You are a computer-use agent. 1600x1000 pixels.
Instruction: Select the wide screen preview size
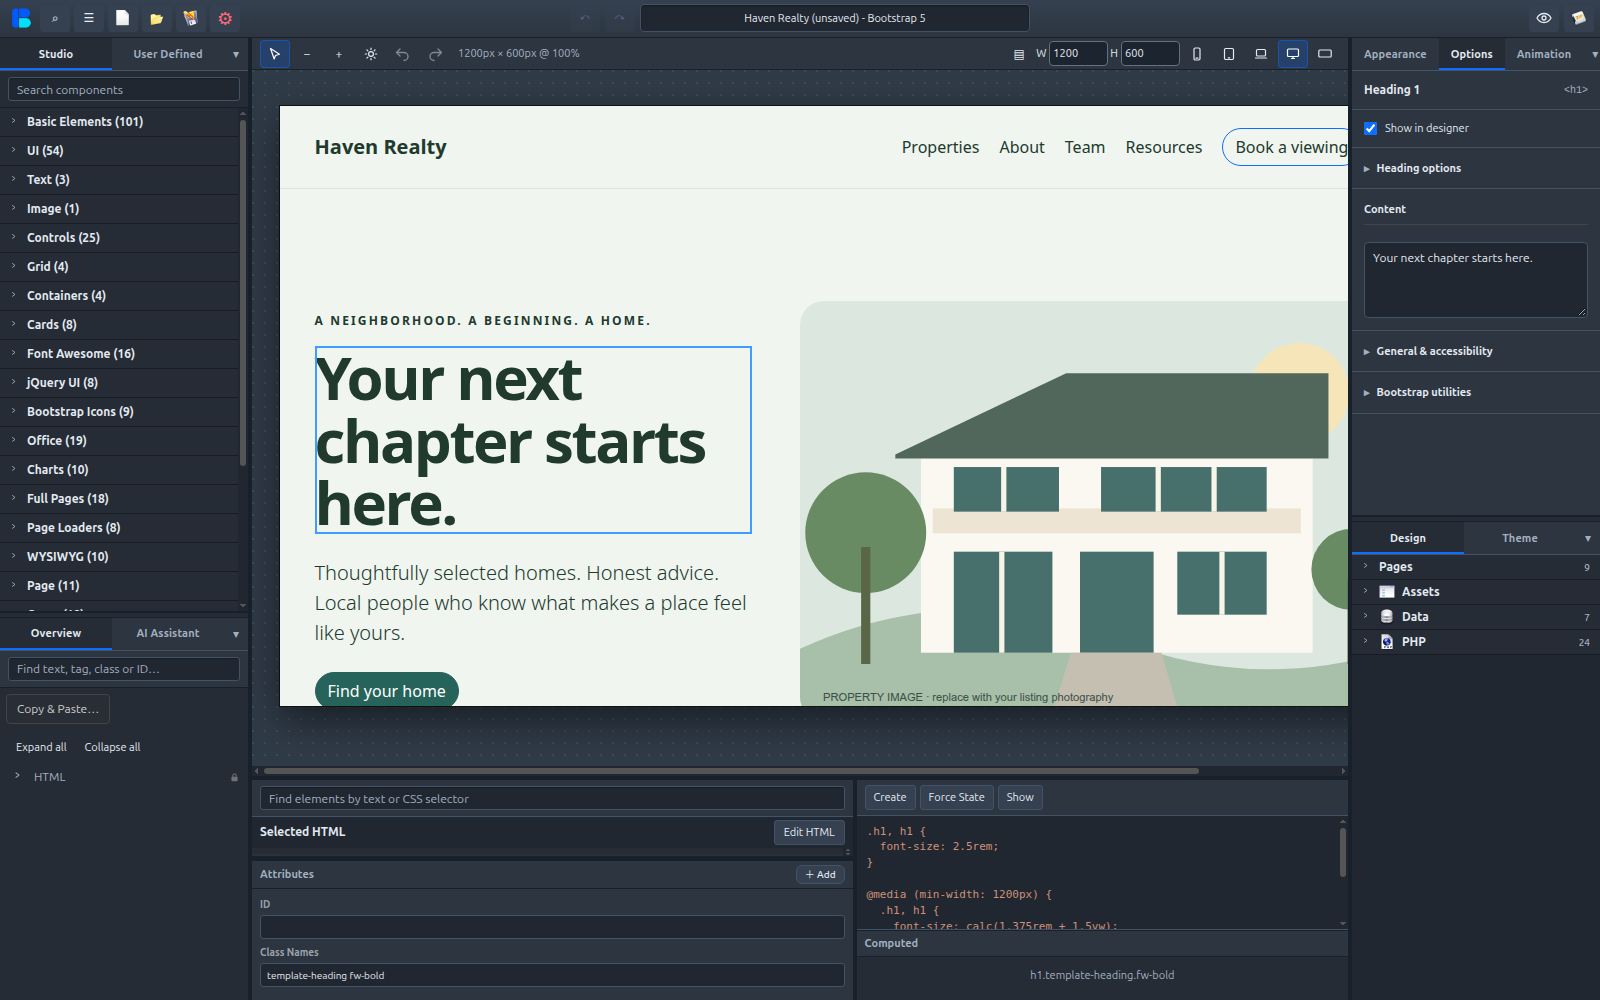(x=1325, y=54)
